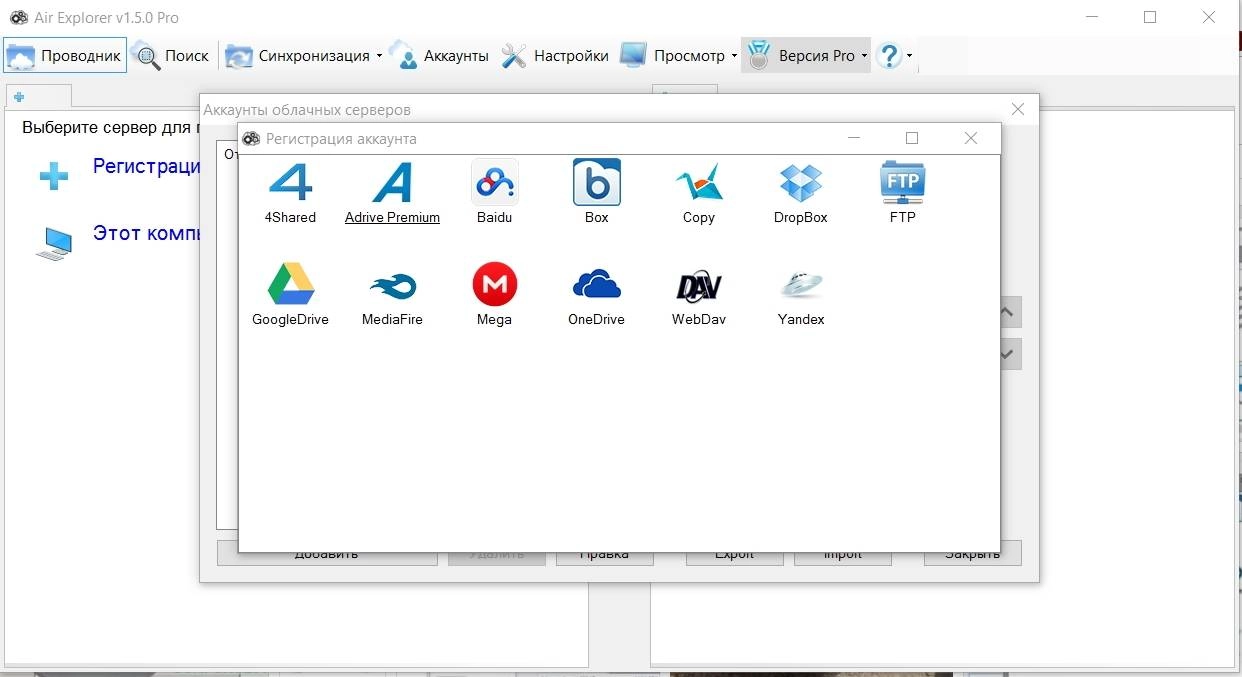
Task: Pick the MediaFire icon
Action: pyautogui.click(x=393, y=287)
